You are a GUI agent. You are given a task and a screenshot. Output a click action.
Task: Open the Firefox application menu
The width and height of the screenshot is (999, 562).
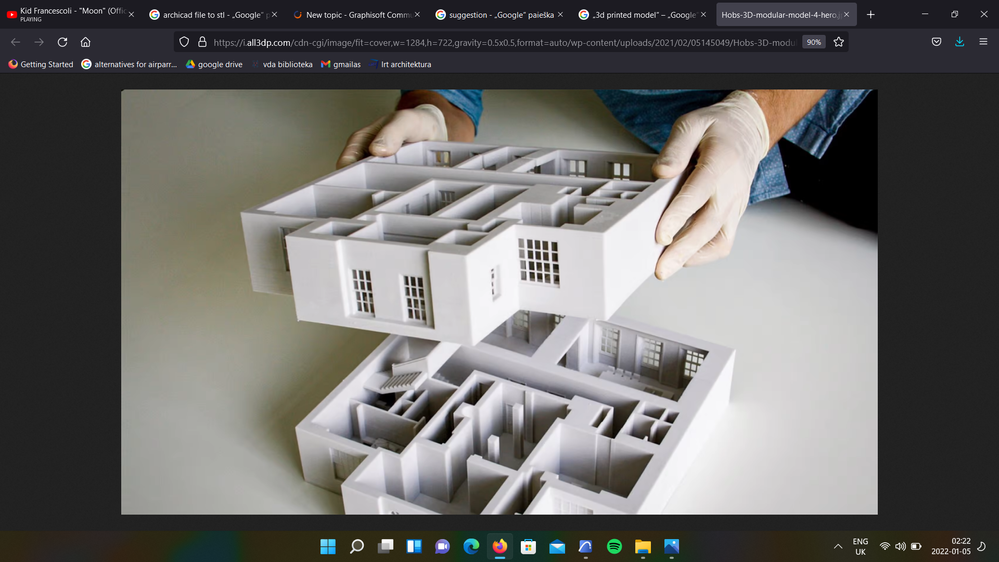click(x=983, y=42)
